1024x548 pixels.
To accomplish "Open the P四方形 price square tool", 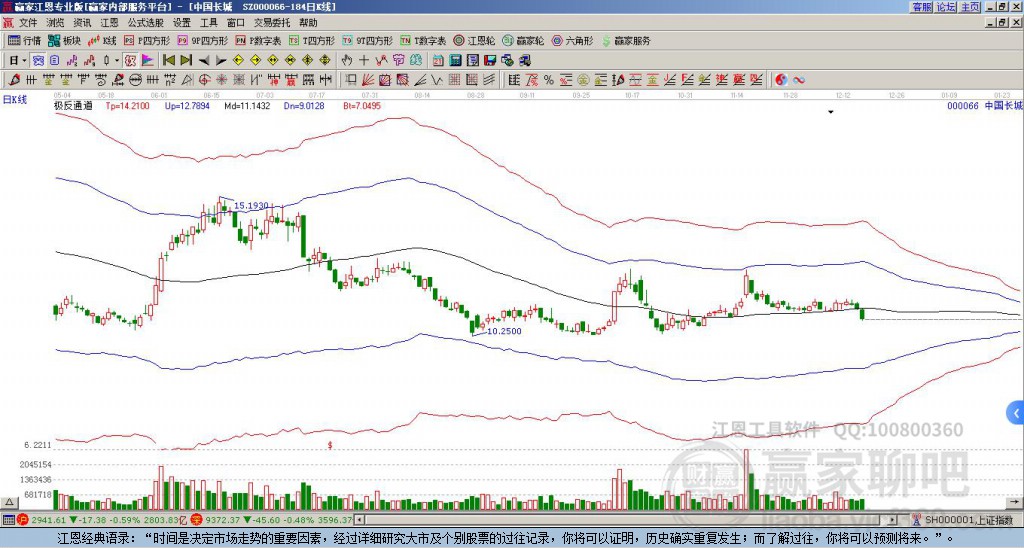I will click(x=147, y=40).
